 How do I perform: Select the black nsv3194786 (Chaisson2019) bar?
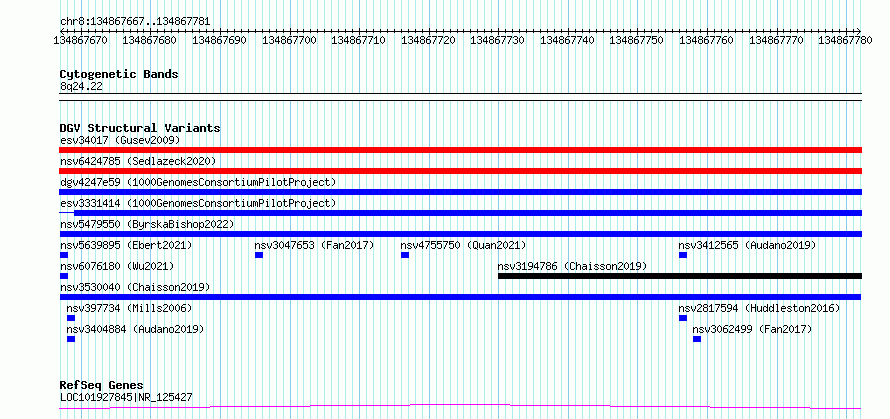(x=680, y=276)
